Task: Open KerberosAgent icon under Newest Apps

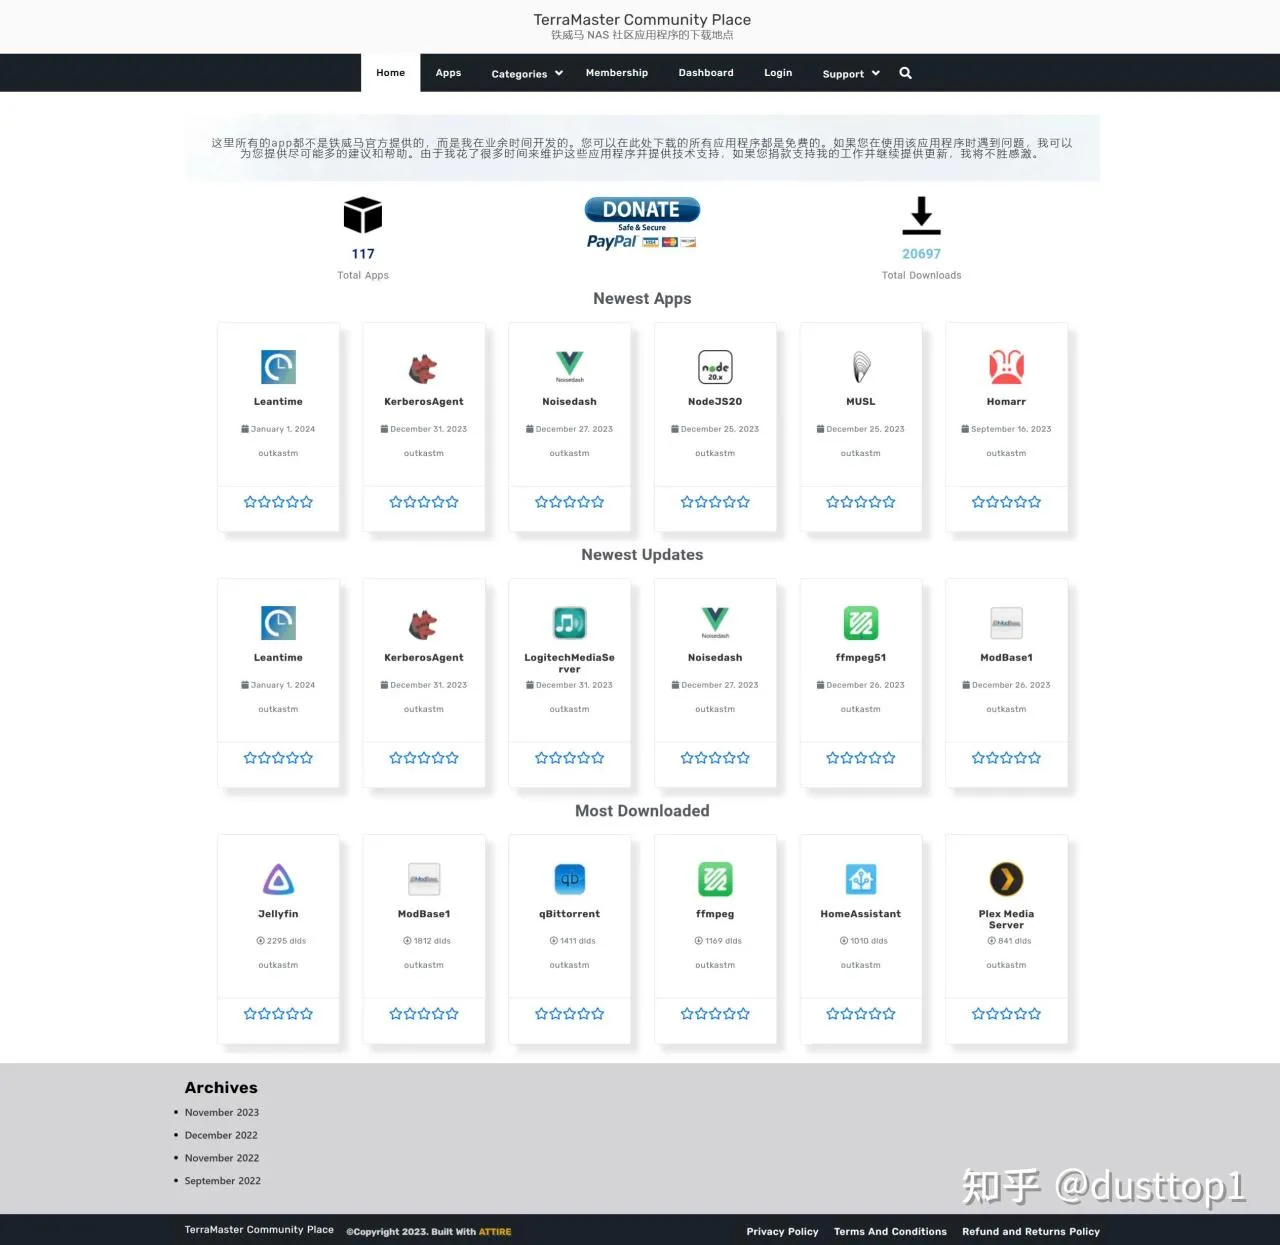Action: click(423, 368)
